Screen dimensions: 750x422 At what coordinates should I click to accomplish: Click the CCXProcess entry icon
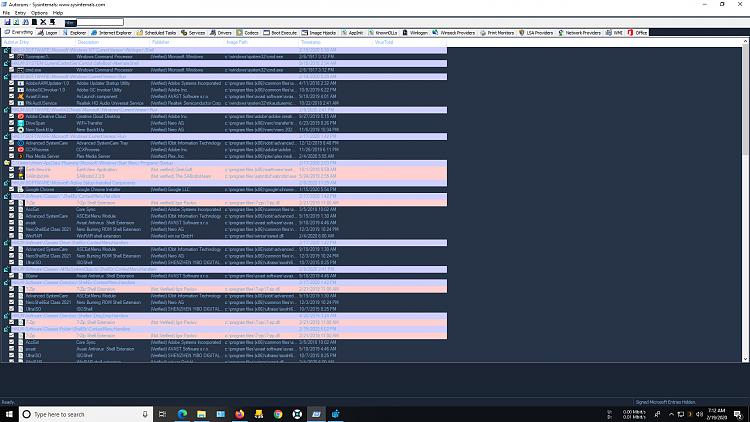pos(21,149)
